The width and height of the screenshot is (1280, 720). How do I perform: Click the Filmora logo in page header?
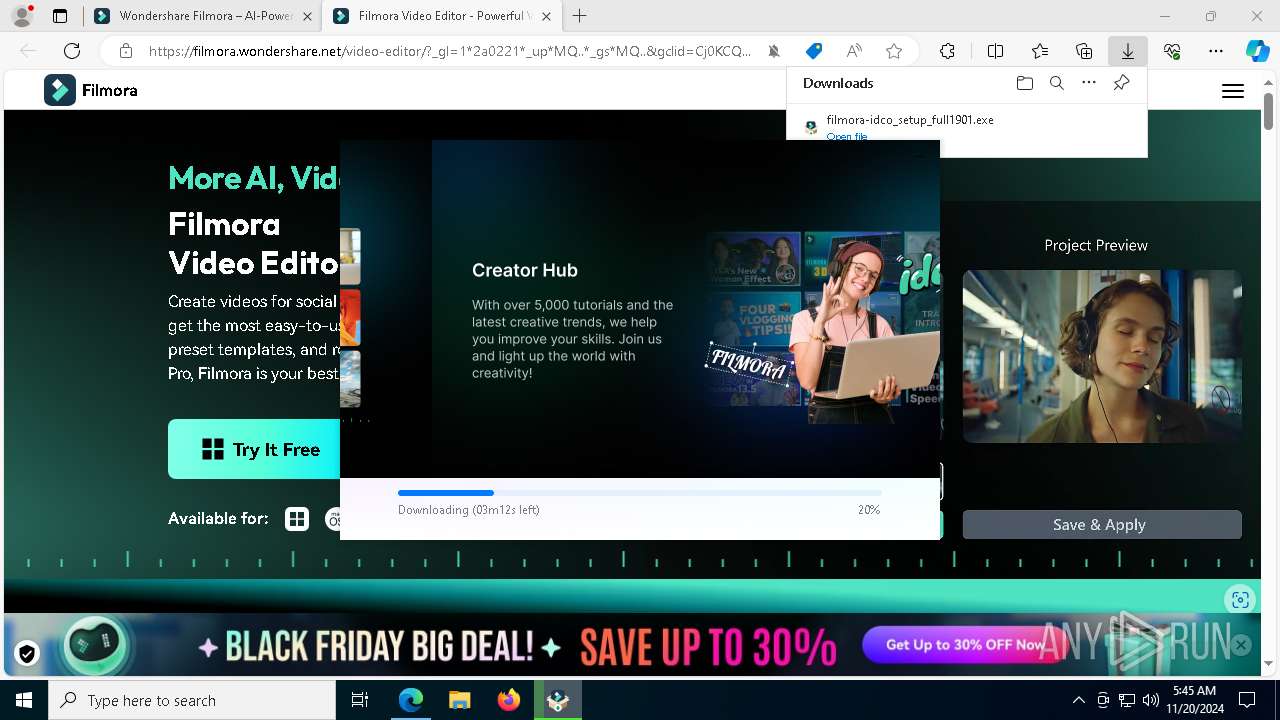pos(91,90)
